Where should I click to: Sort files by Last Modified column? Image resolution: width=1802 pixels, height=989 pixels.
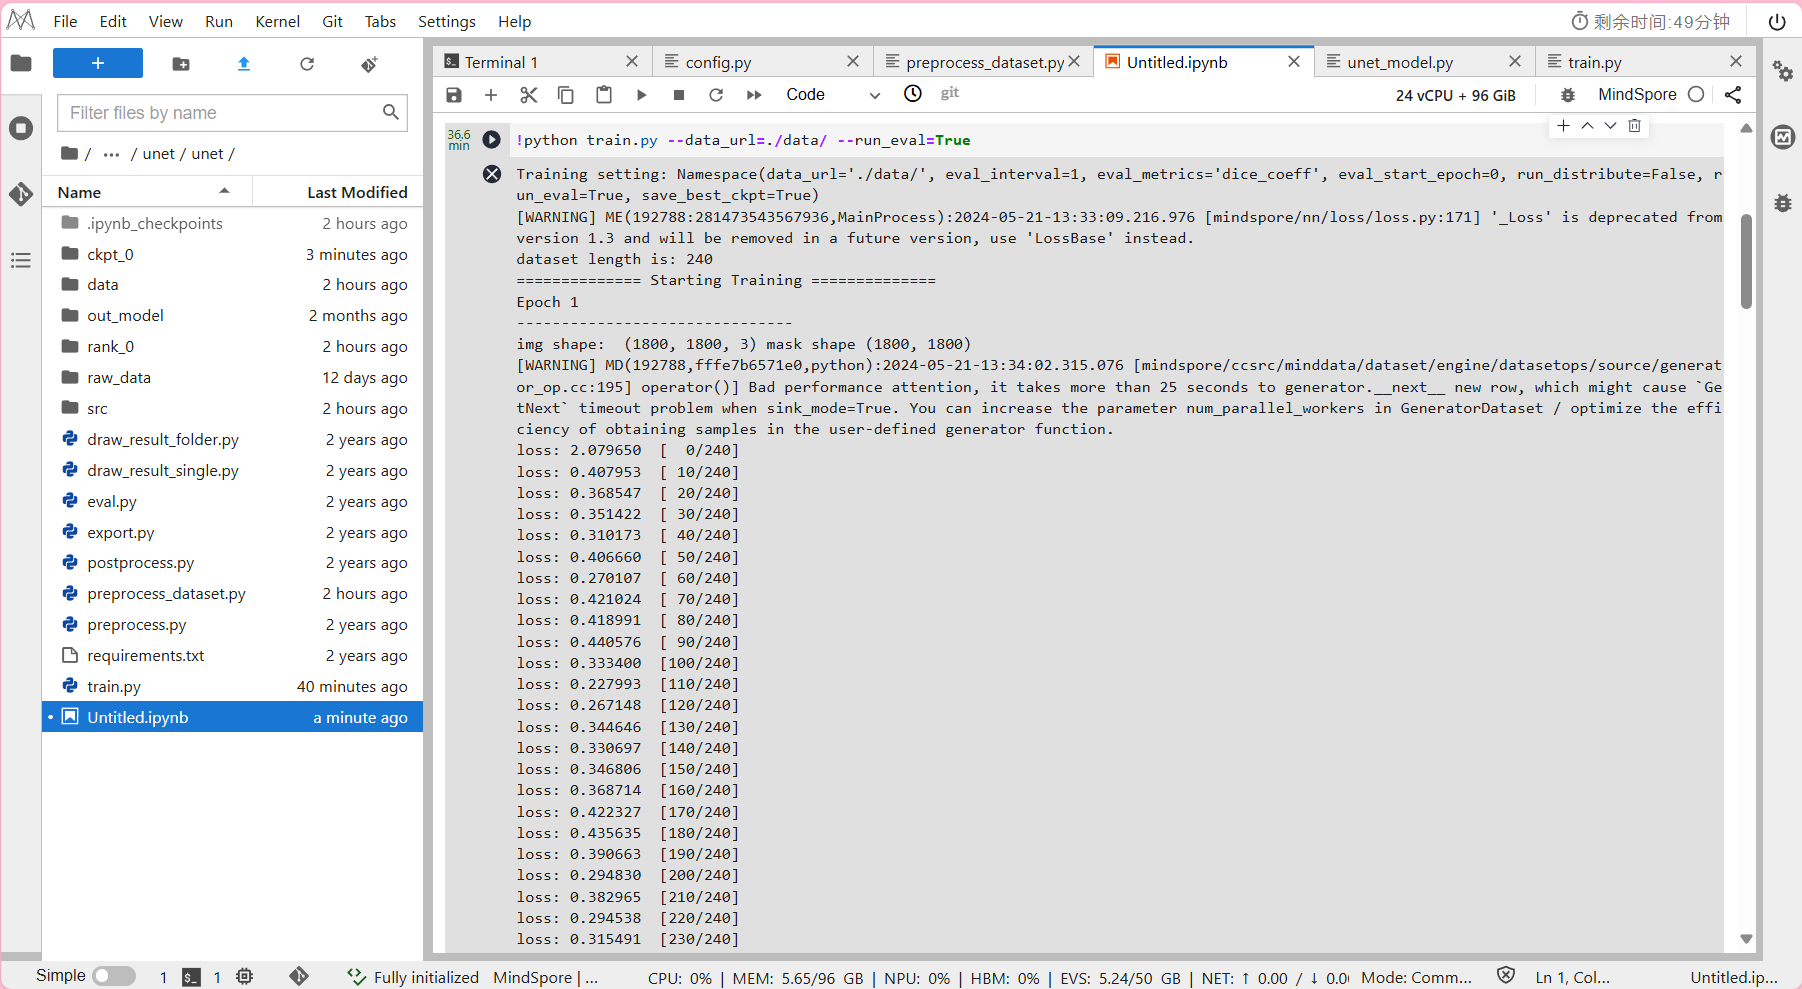pyautogui.click(x=337, y=192)
